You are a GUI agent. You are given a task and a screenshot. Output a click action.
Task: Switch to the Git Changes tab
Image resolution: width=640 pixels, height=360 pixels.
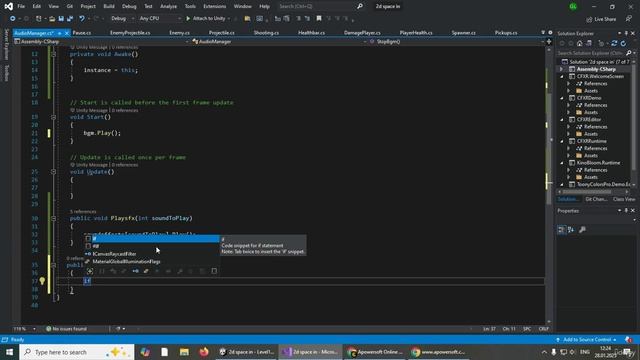tap(596, 199)
